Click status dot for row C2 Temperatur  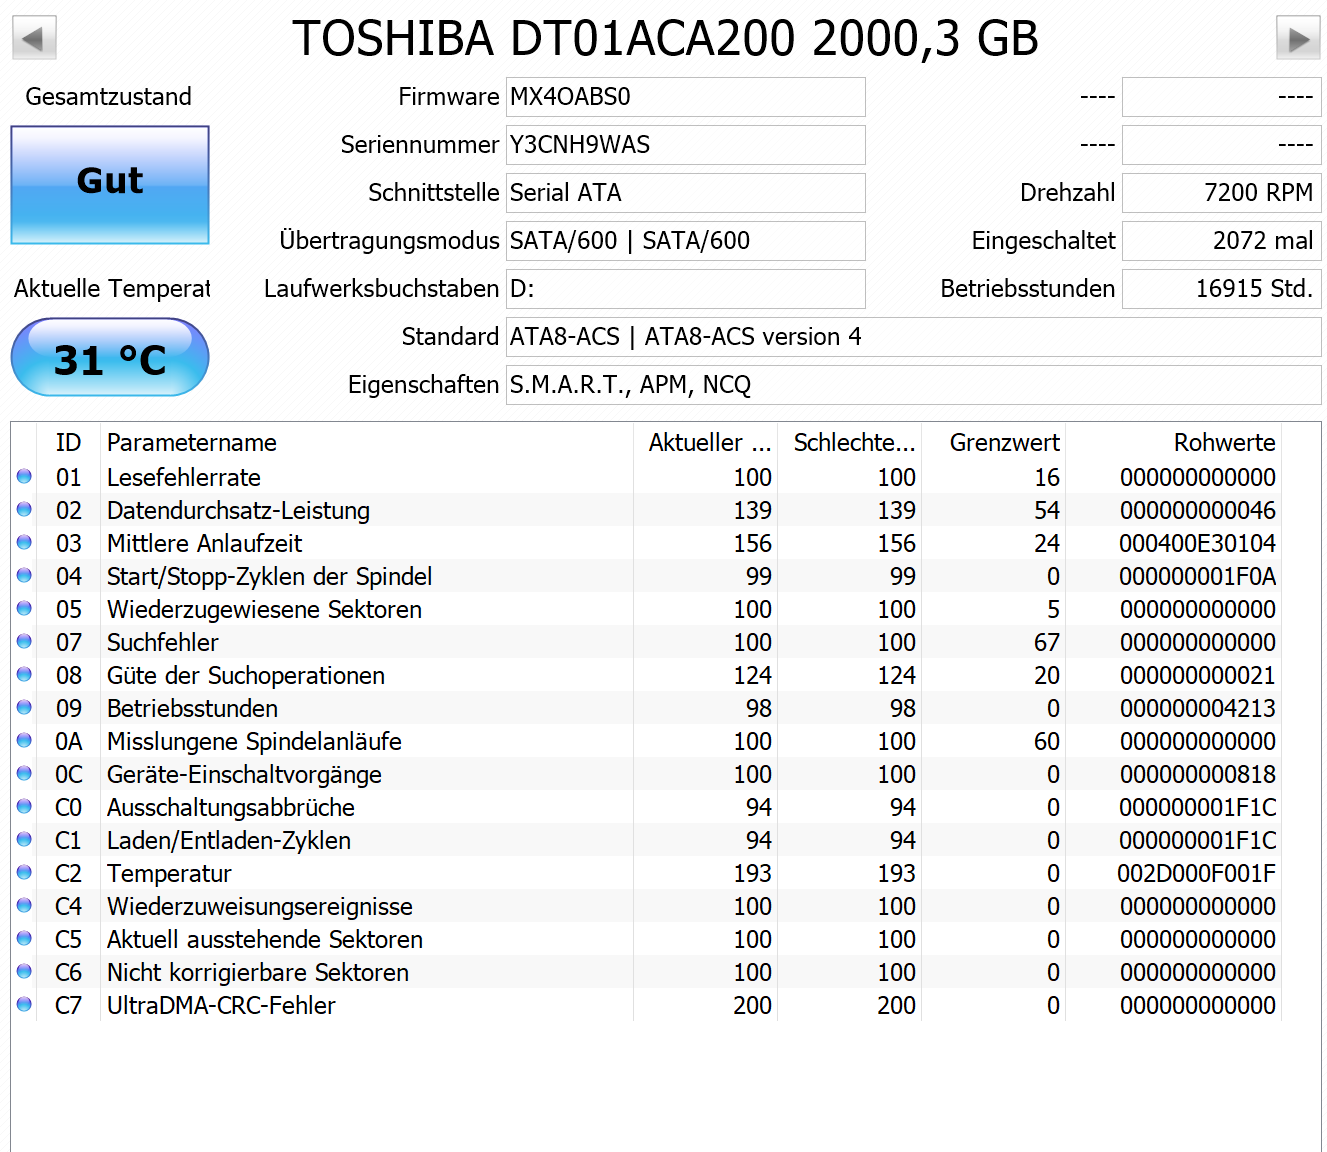(24, 872)
